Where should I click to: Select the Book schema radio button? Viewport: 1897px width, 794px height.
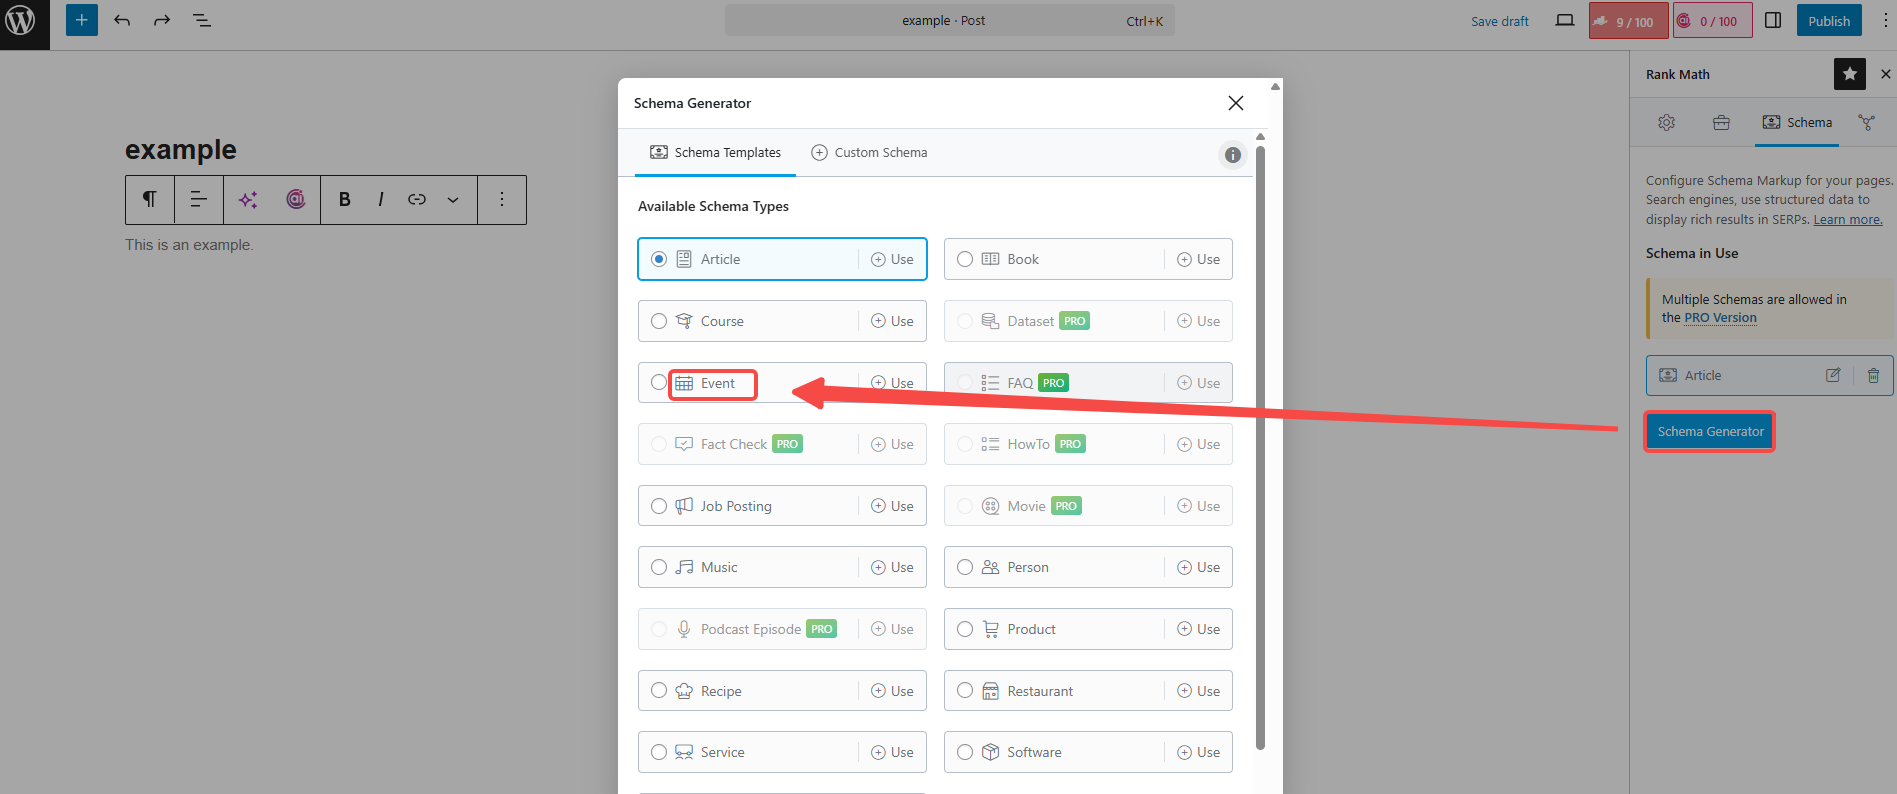tap(965, 259)
